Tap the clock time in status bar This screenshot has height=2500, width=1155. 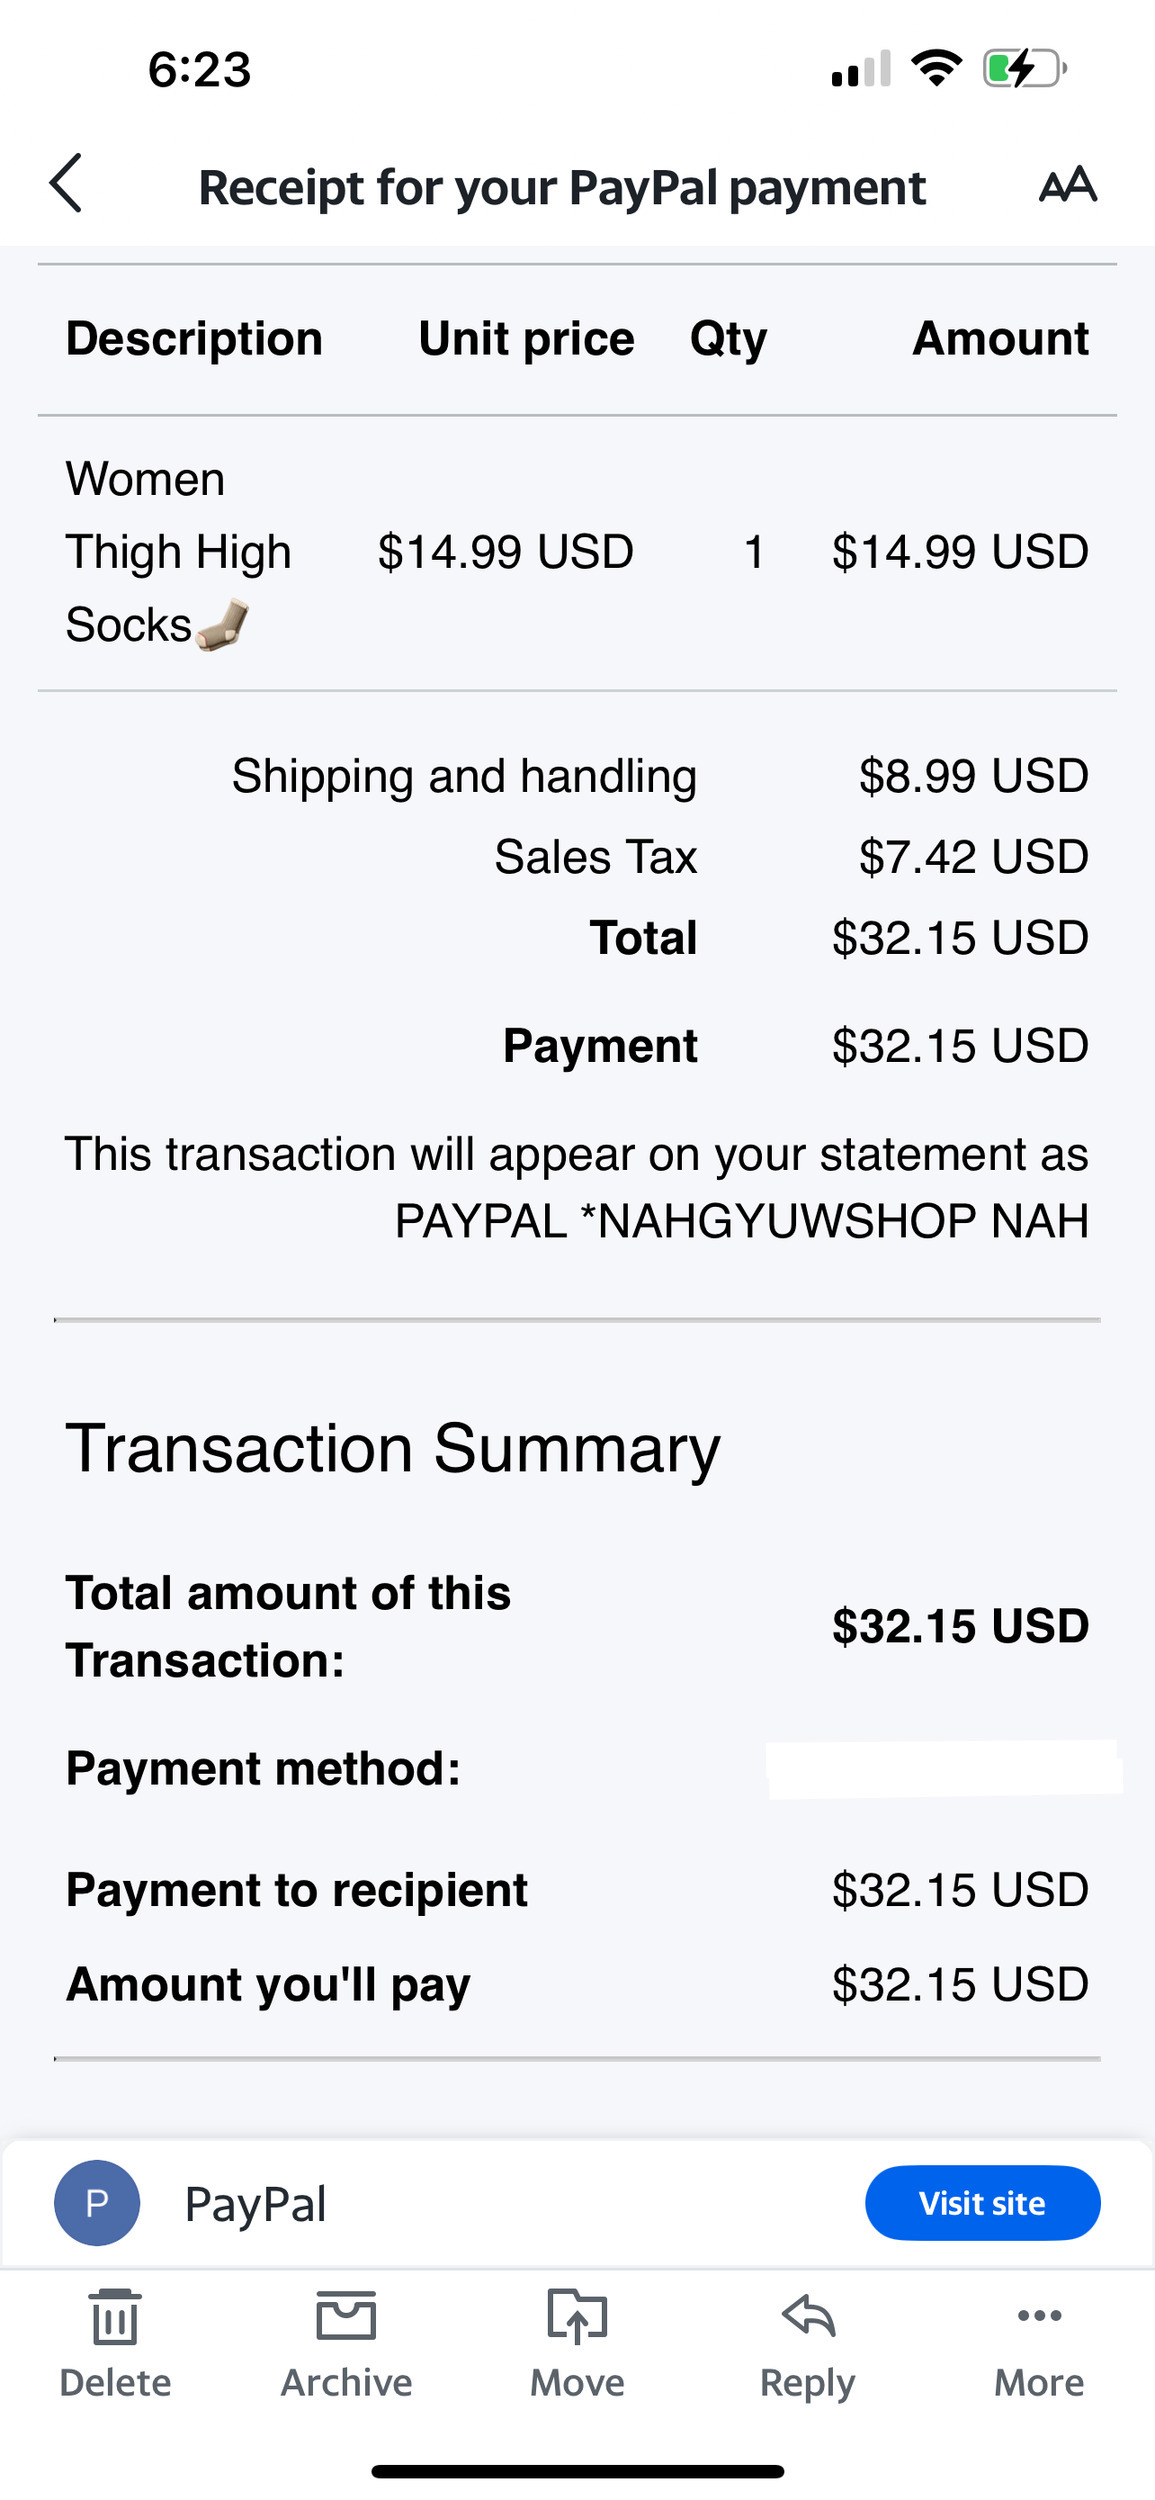(199, 70)
